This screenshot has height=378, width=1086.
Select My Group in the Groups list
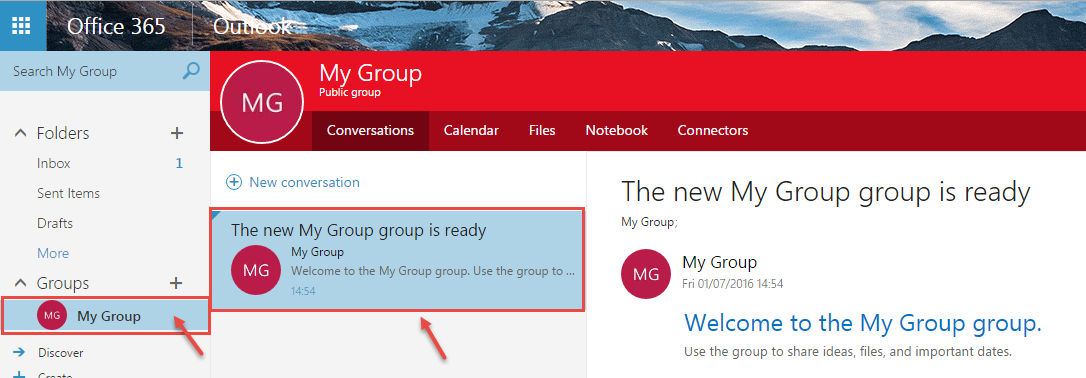click(x=105, y=316)
